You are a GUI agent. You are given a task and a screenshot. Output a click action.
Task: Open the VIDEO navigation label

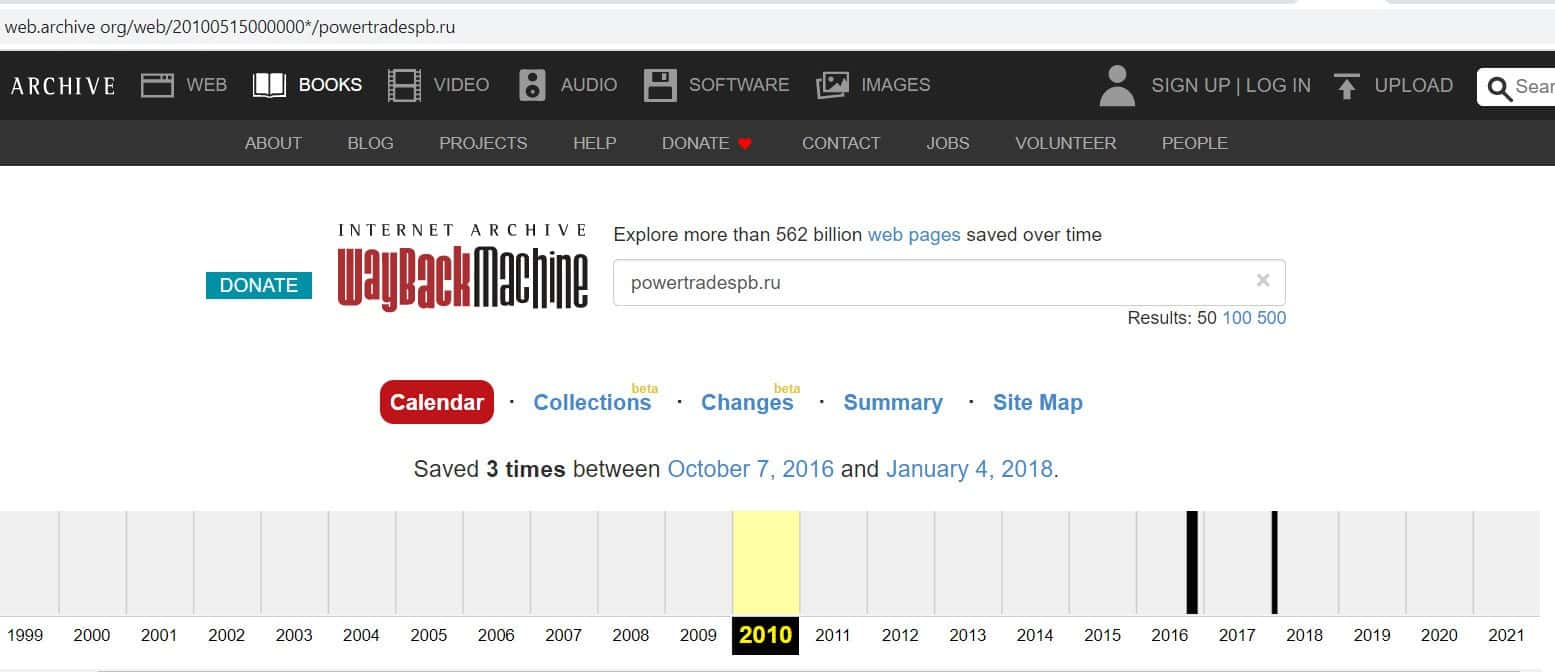[x=461, y=85]
